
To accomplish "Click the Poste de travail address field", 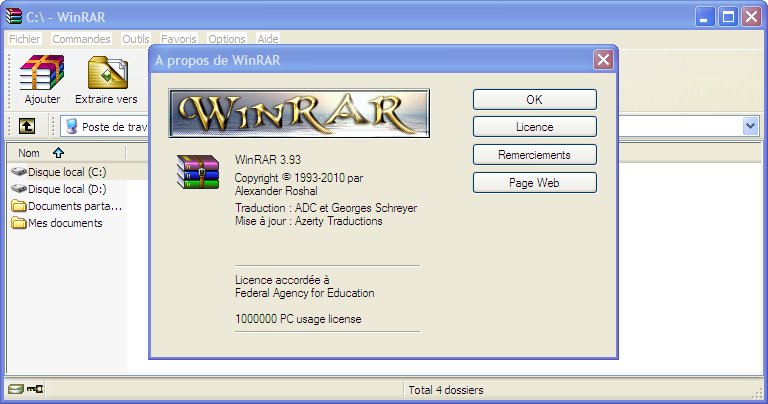I will [409, 126].
